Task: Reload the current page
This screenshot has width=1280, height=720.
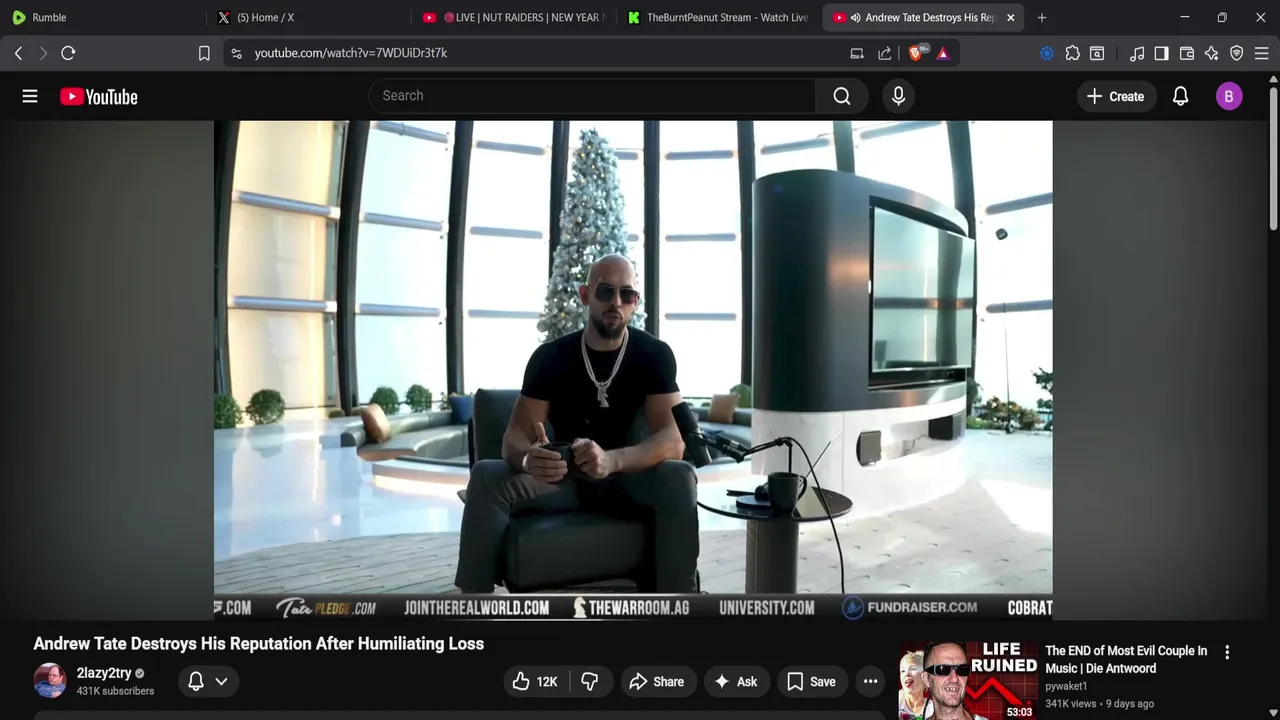Action: tap(68, 53)
